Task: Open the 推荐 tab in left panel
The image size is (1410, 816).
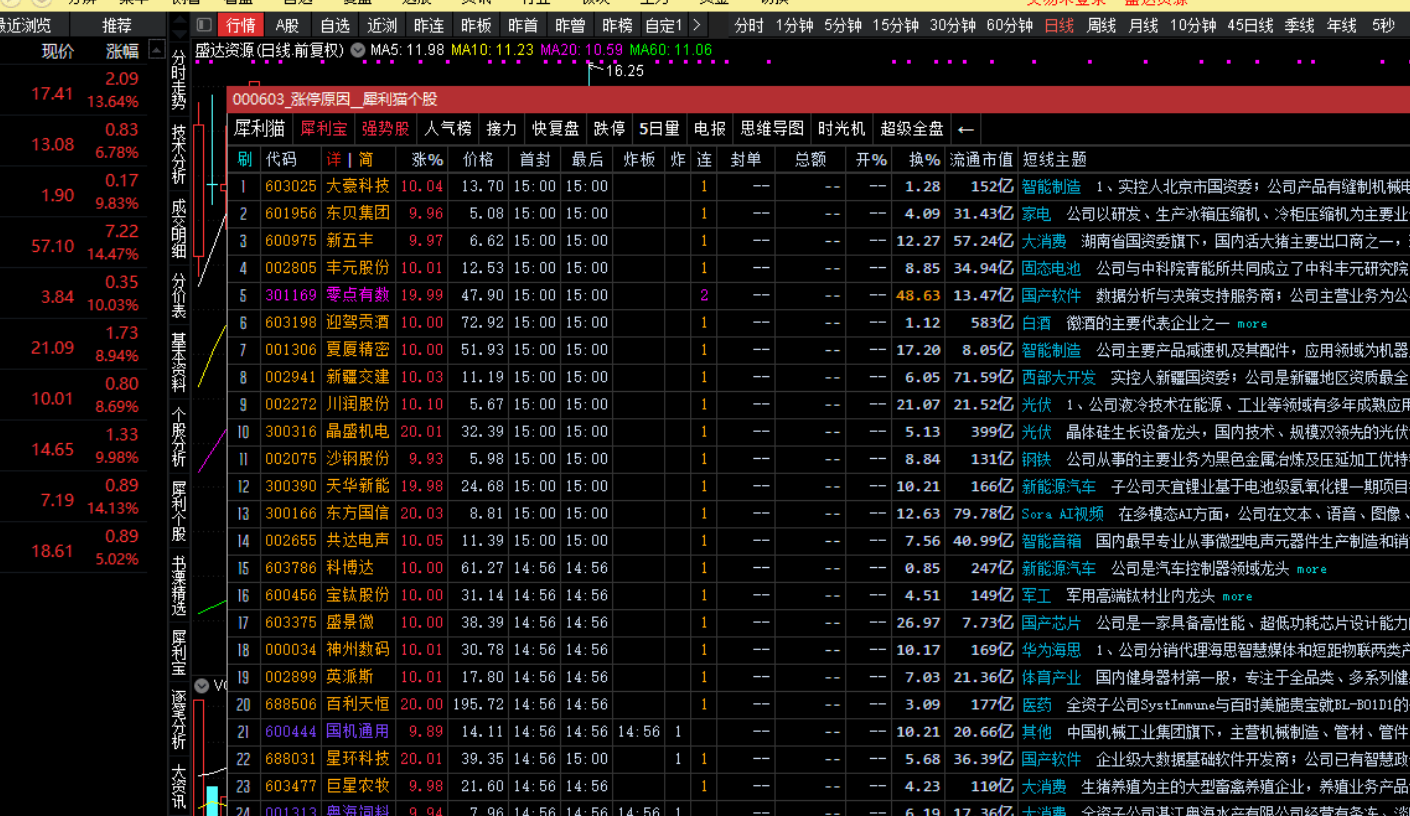Action: point(117,25)
